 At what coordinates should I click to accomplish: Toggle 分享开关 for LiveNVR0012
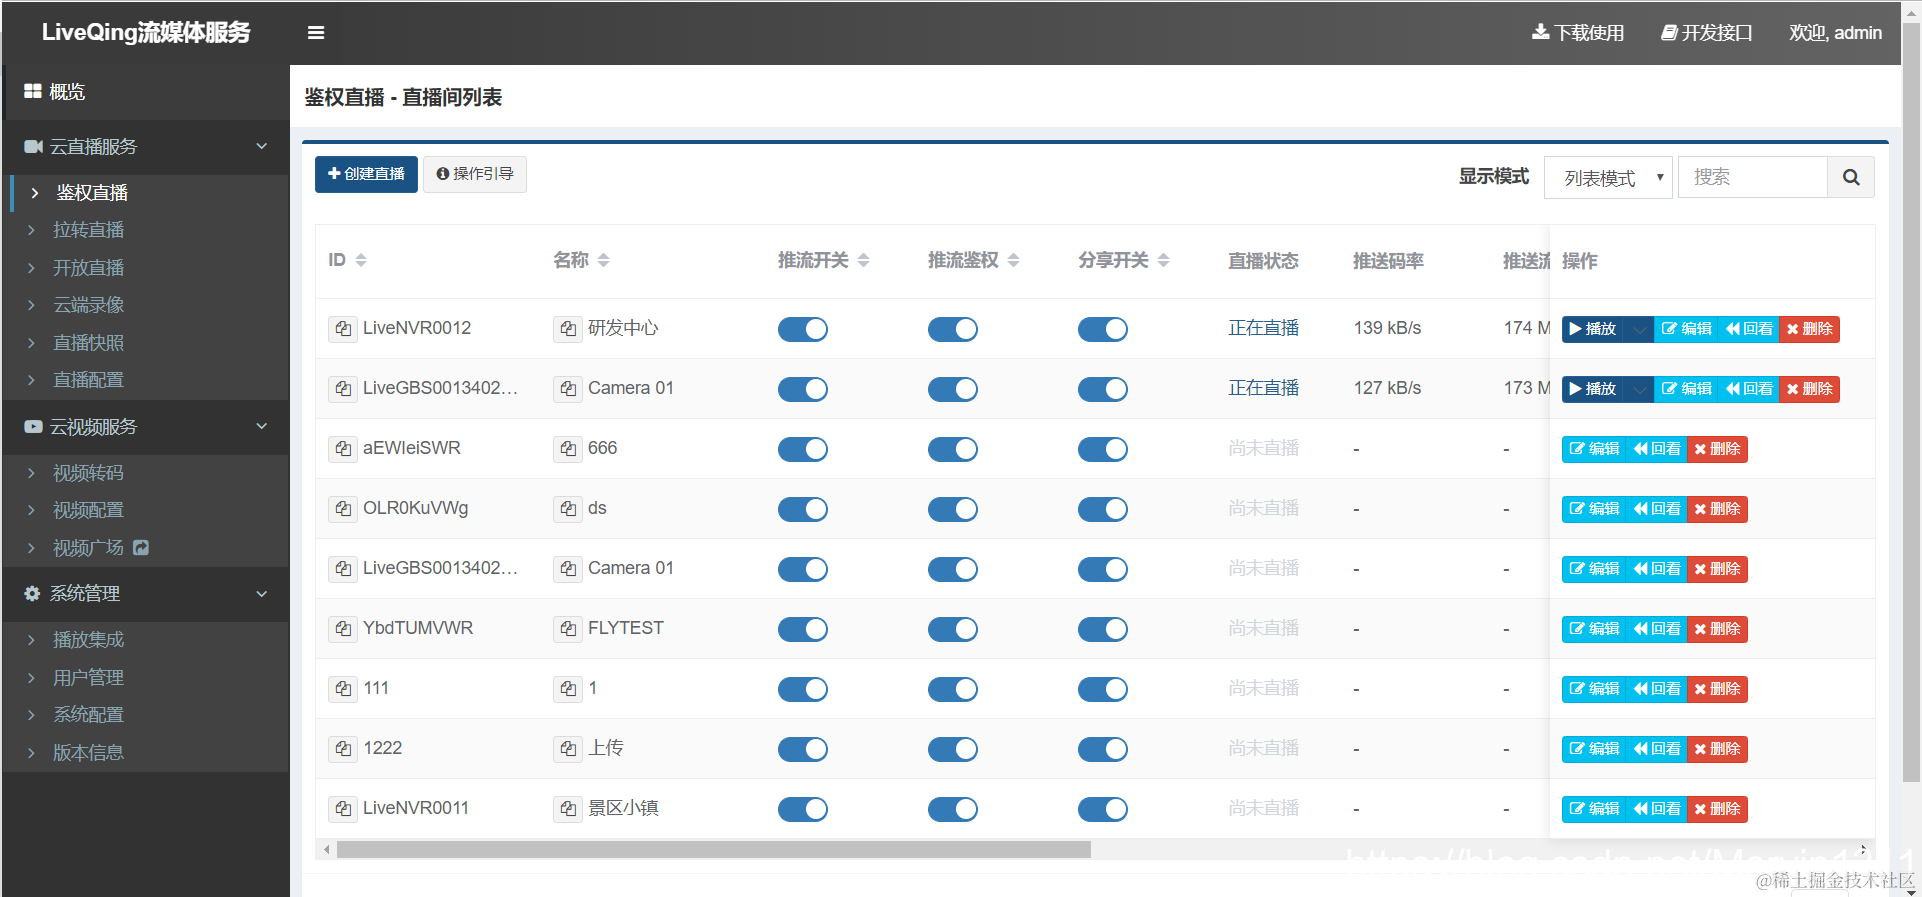pyautogui.click(x=1103, y=329)
